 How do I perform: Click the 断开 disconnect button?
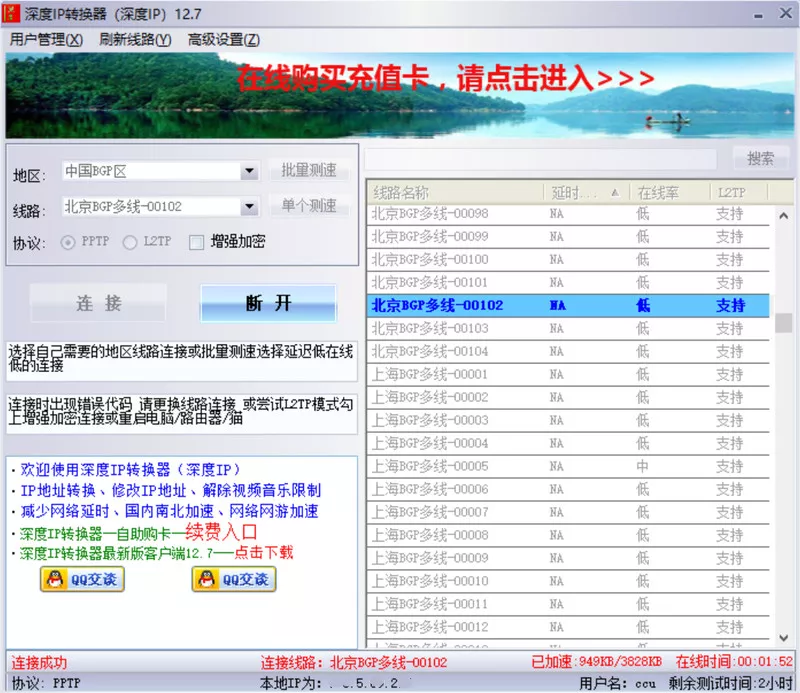tap(268, 303)
